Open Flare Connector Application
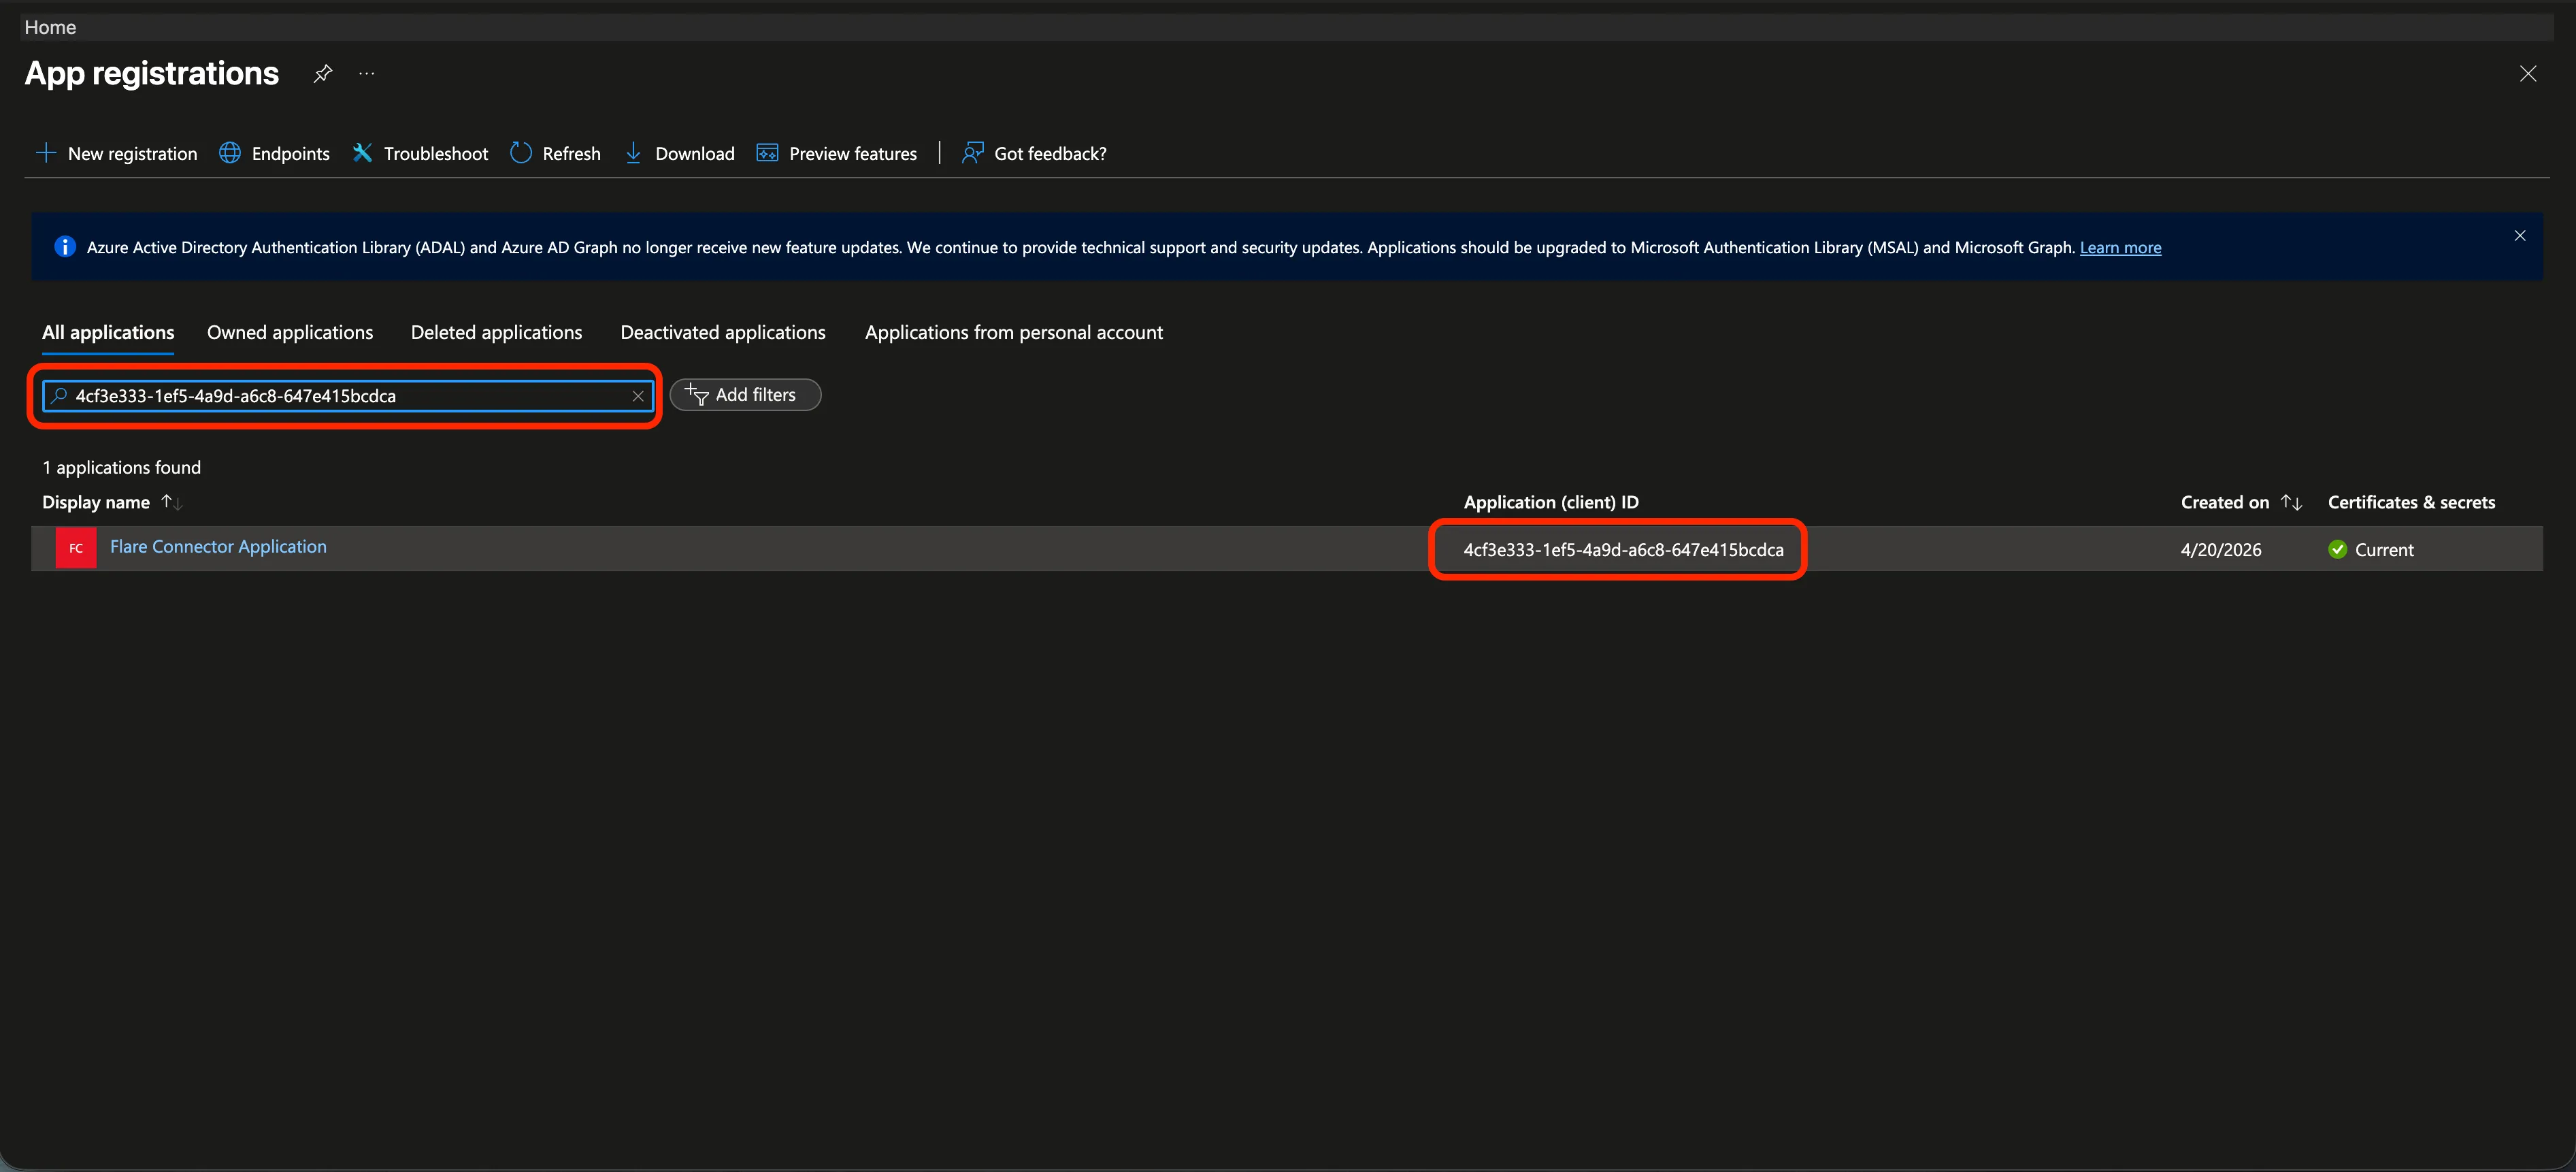Viewport: 2576px width, 1172px height. pyautogui.click(x=218, y=546)
